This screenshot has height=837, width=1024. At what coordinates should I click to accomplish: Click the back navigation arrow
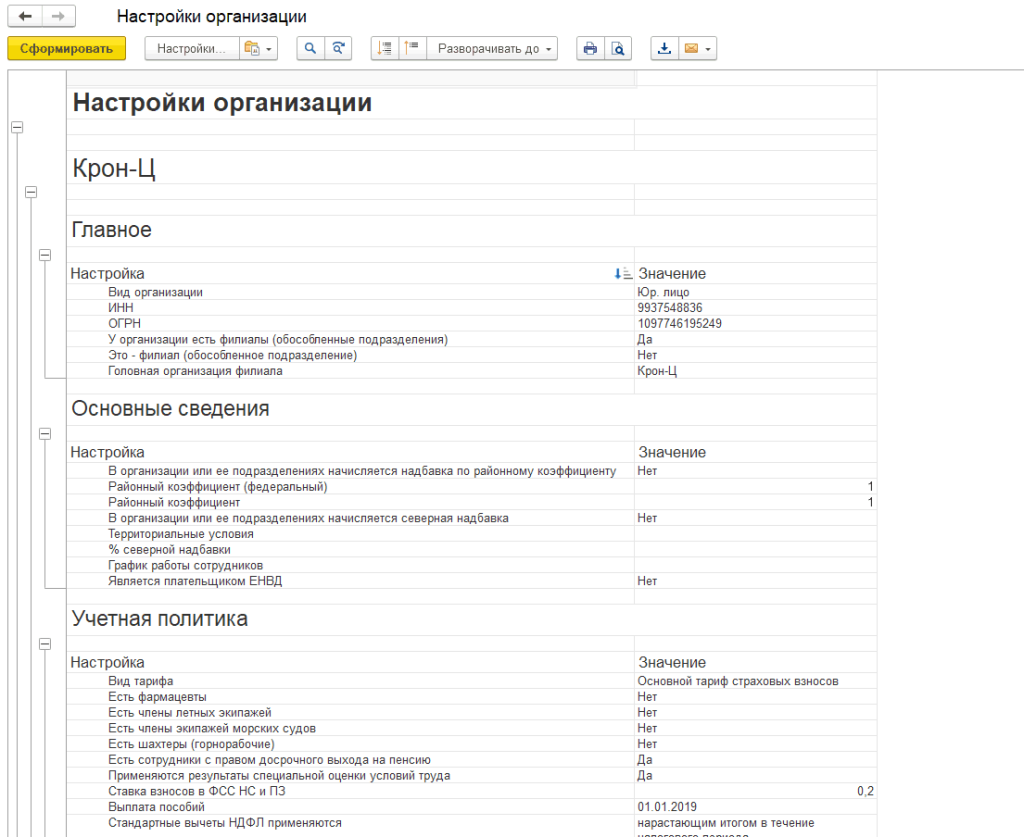pyautogui.click(x=25, y=17)
